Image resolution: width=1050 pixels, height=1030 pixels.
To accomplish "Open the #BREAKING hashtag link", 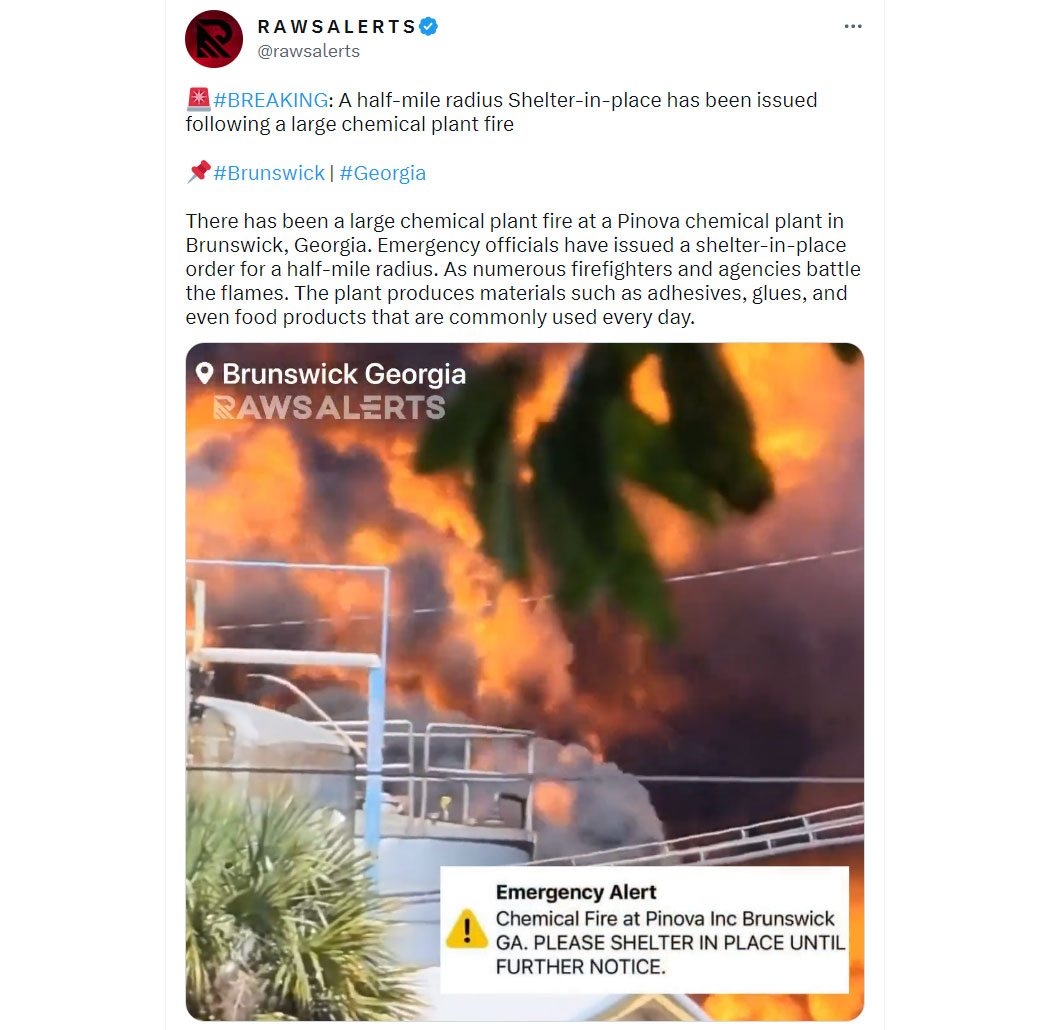I will pyautogui.click(x=271, y=100).
